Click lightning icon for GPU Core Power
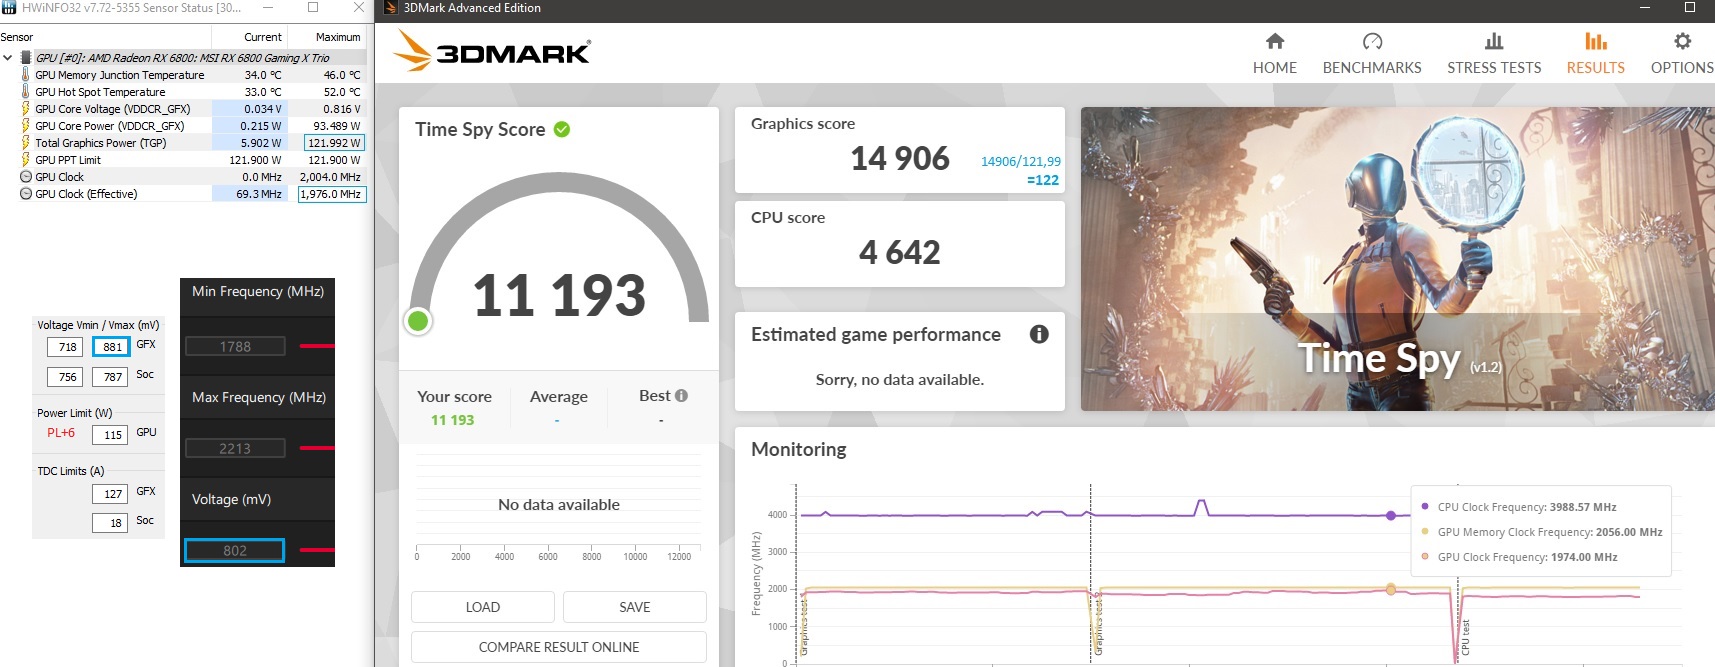 pos(26,125)
